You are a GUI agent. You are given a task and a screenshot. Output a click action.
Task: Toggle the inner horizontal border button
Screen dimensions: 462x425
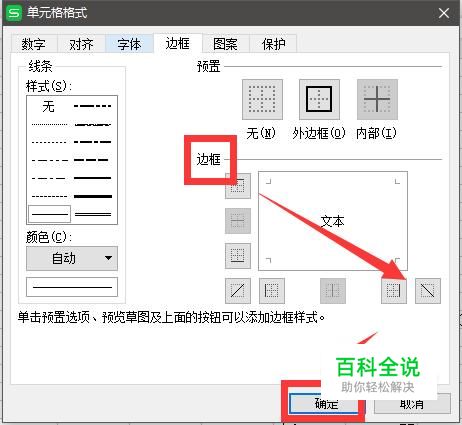click(238, 221)
